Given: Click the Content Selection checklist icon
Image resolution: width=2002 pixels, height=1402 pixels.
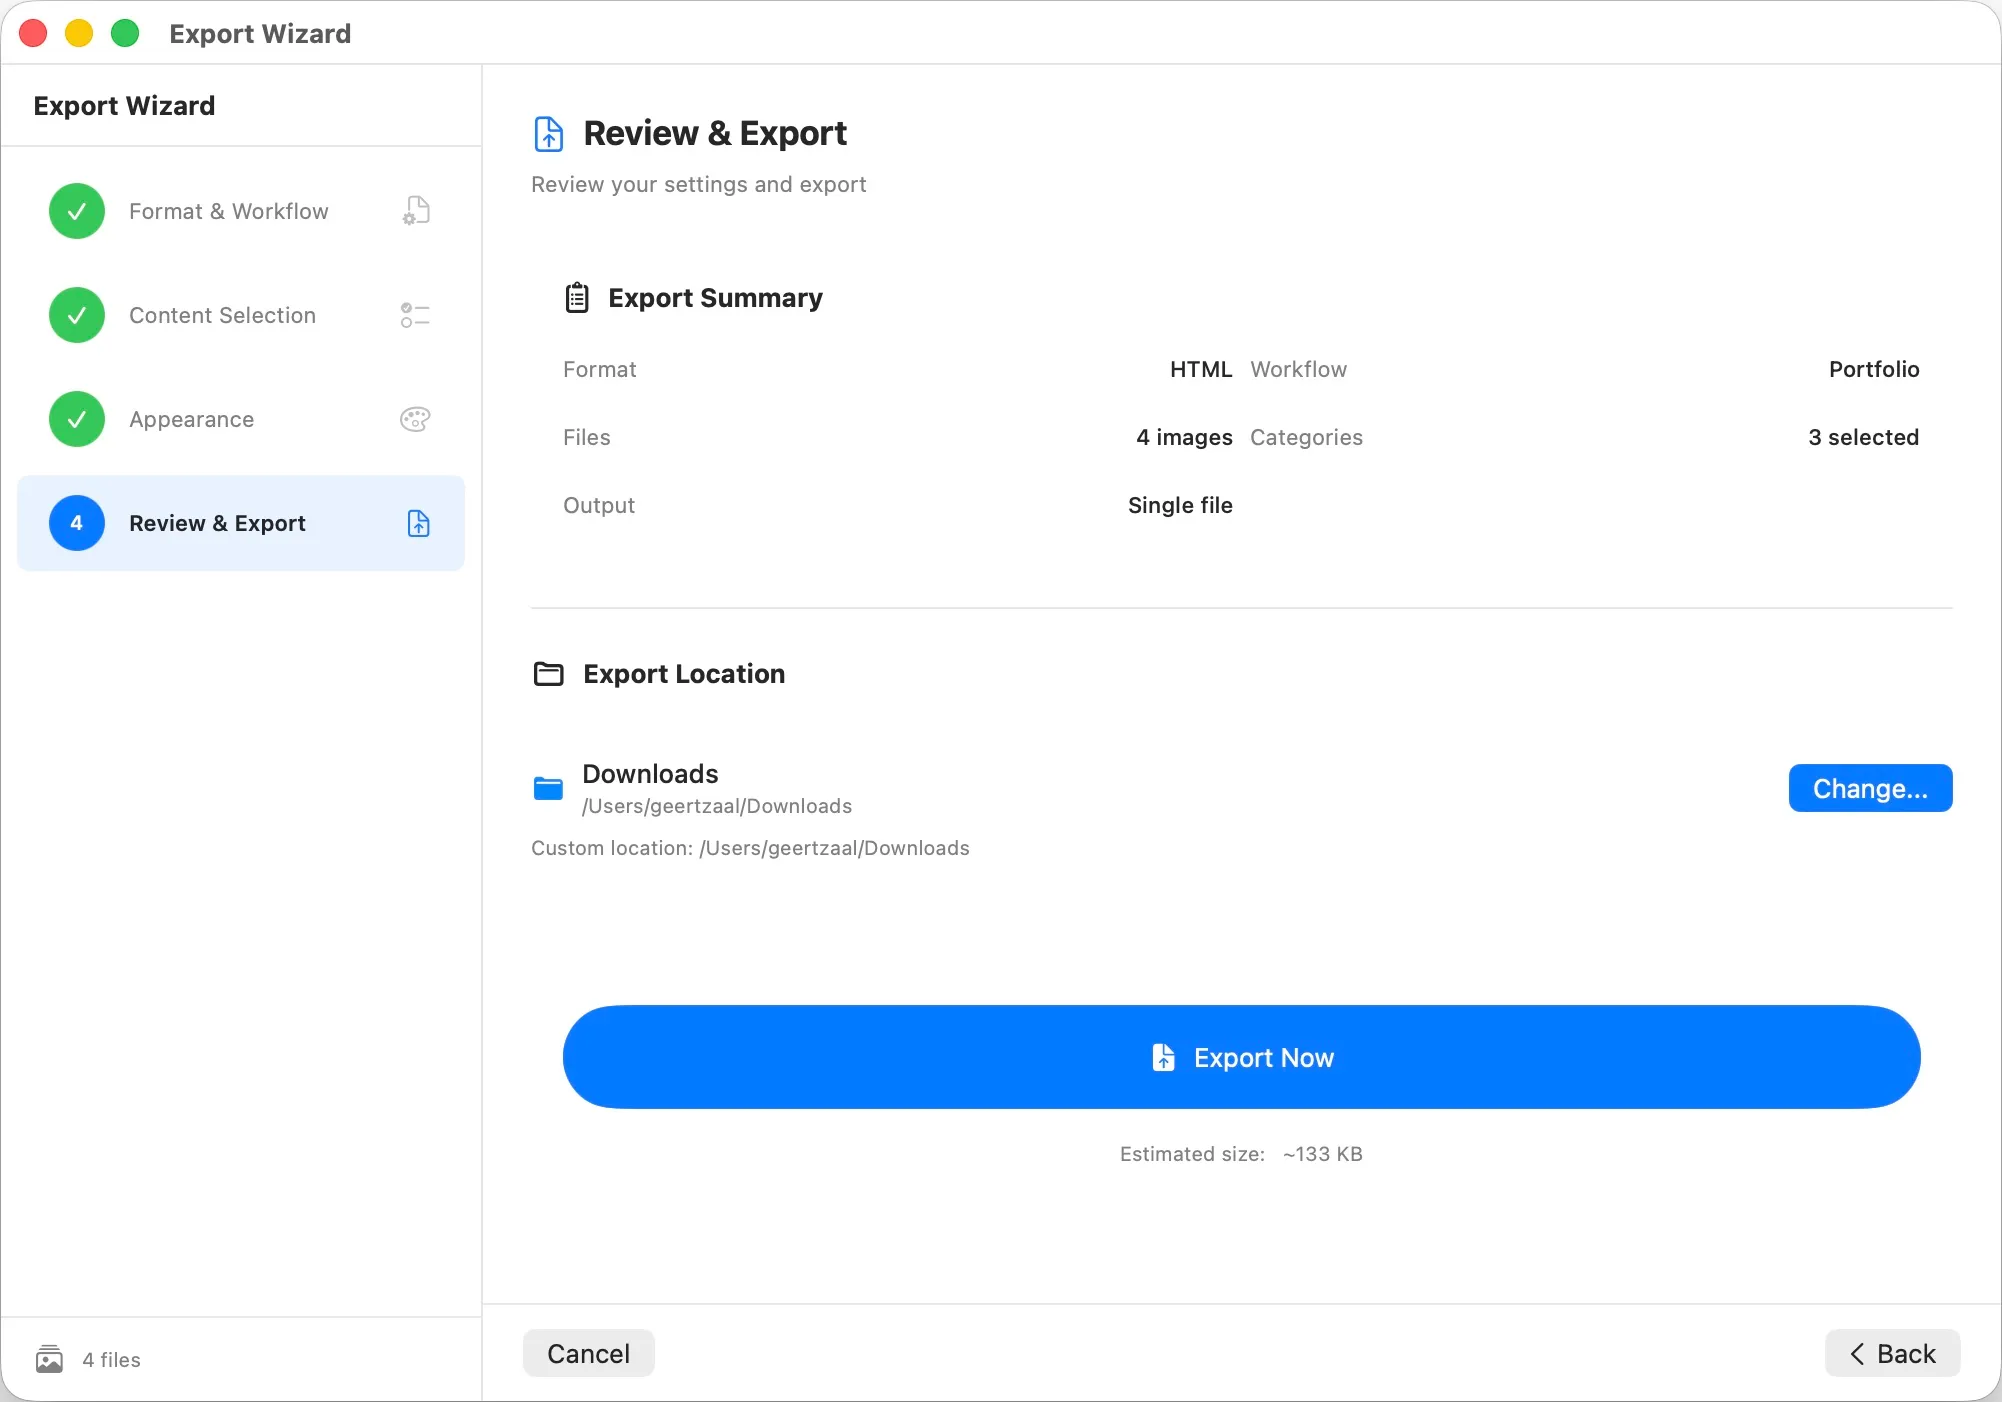Looking at the screenshot, I should coord(414,316).
